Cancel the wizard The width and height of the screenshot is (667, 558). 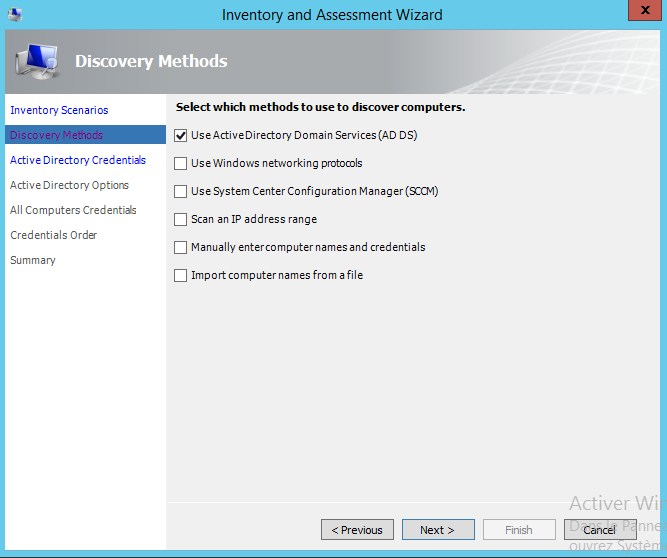coord(600,530)
